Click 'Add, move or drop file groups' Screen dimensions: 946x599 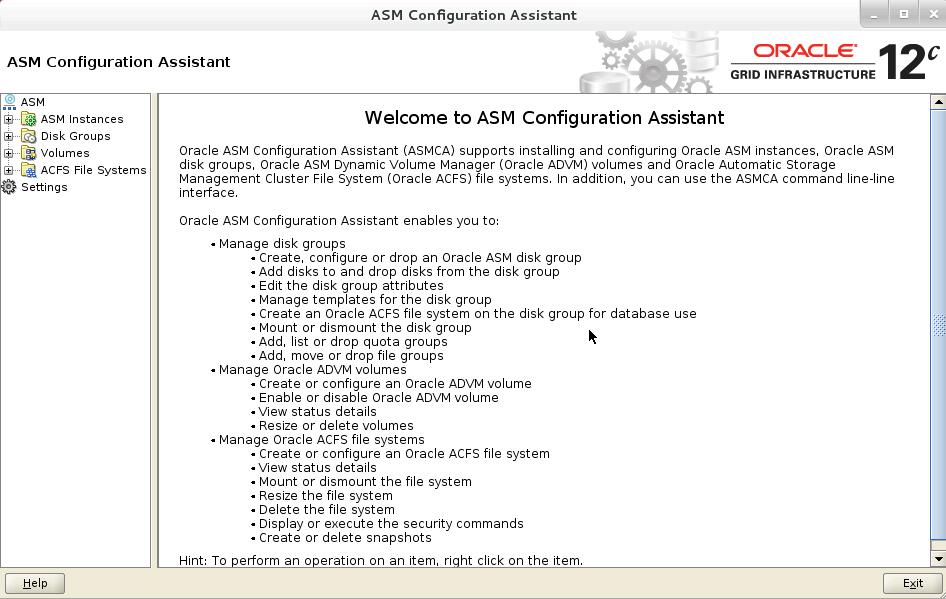click(x=351, y=356)
